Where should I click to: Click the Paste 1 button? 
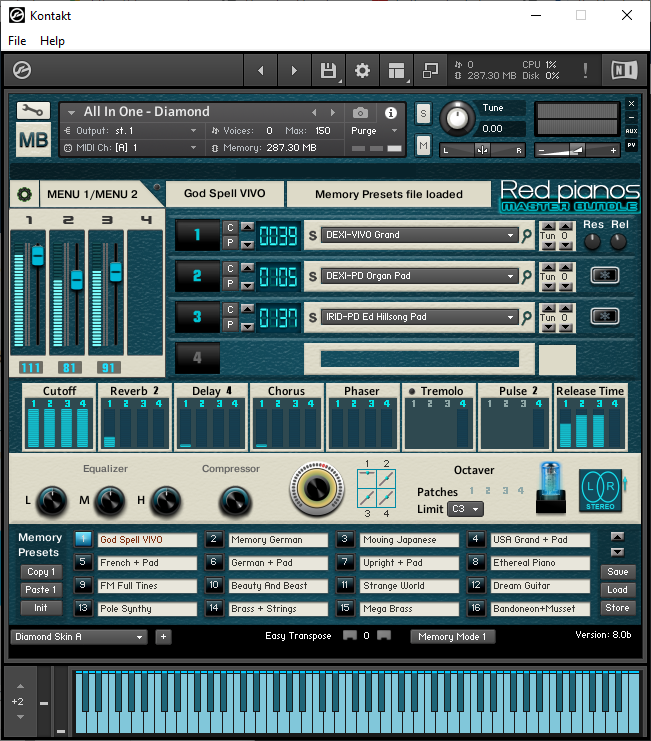point(41,590)
